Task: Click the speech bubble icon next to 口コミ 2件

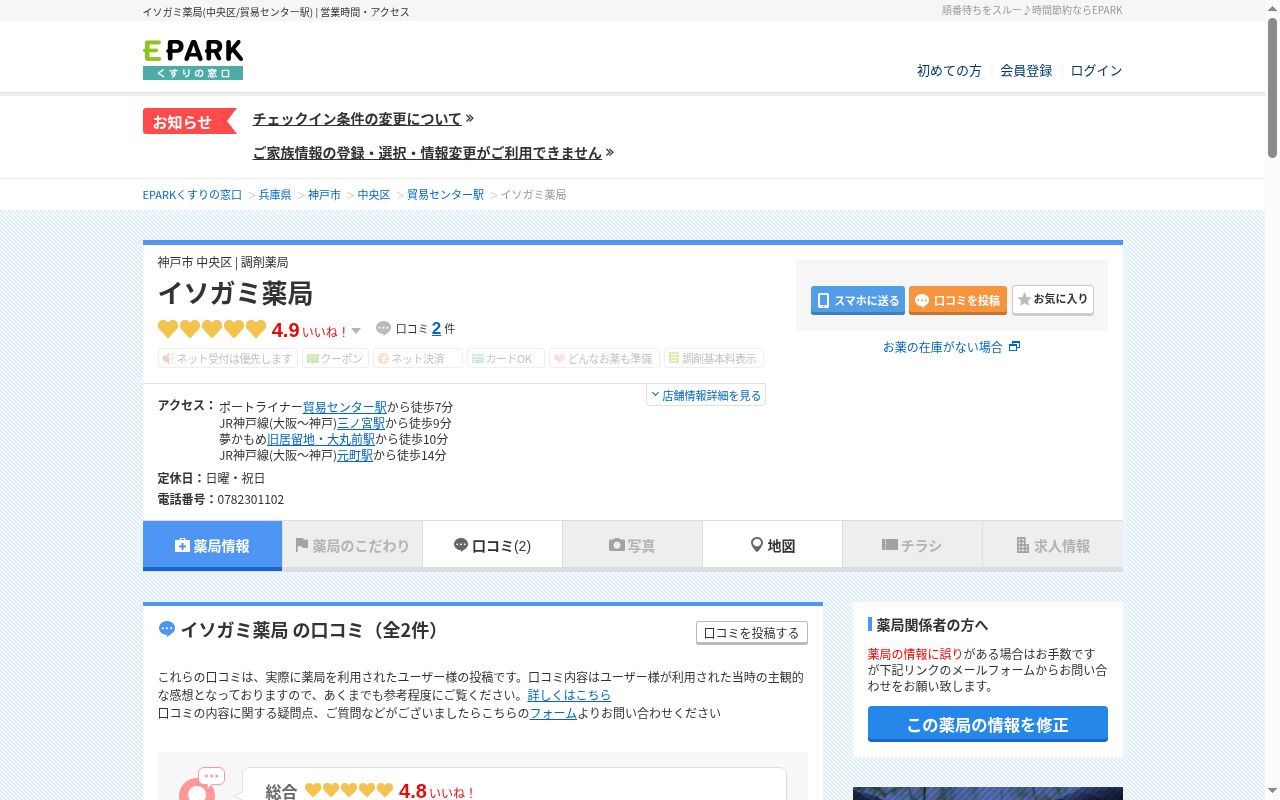Action: tap(383, 328)
